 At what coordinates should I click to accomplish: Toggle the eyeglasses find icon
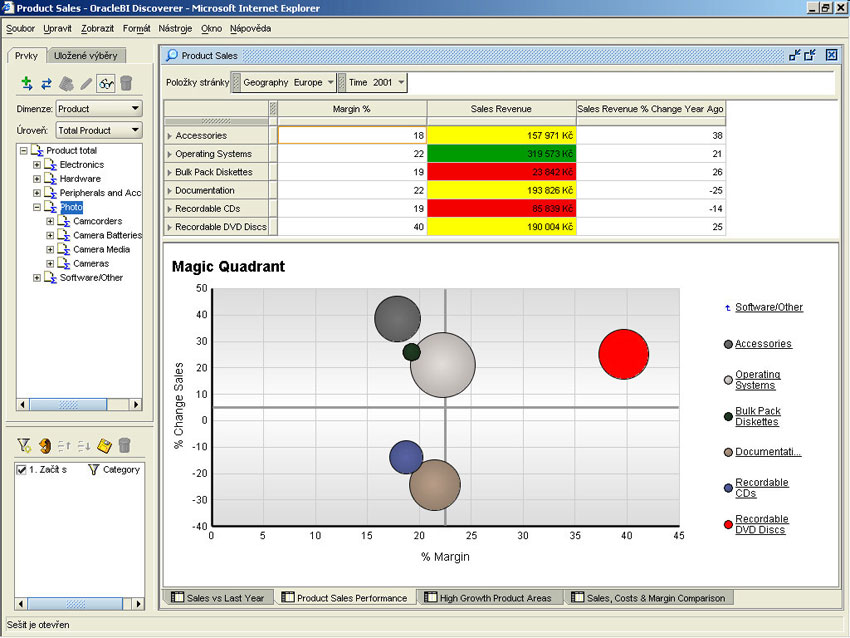pyautogui.click(x=106, y=83)
